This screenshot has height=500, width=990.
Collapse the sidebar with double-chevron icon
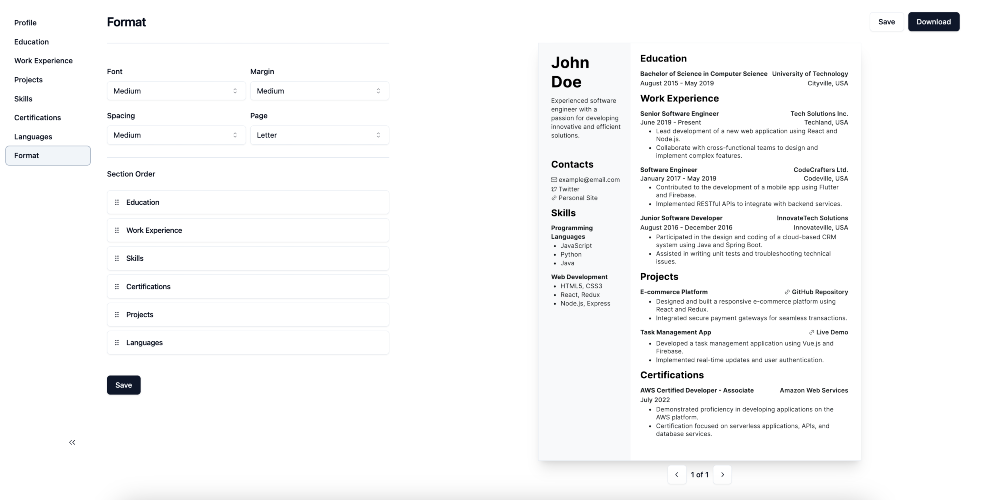pyautogui.click(x=72, y=443)
